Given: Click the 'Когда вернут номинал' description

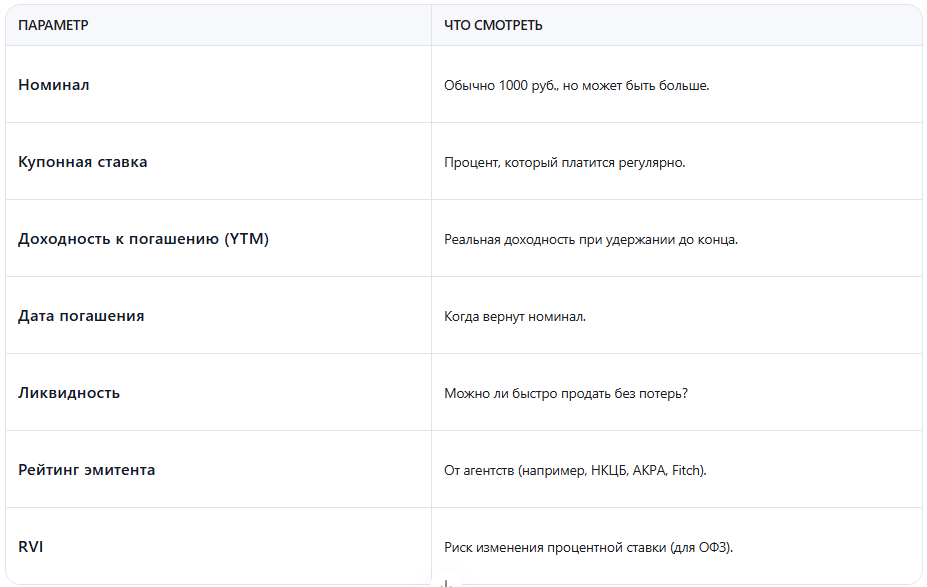Looking at the screenshot, I should pos(515,317).
